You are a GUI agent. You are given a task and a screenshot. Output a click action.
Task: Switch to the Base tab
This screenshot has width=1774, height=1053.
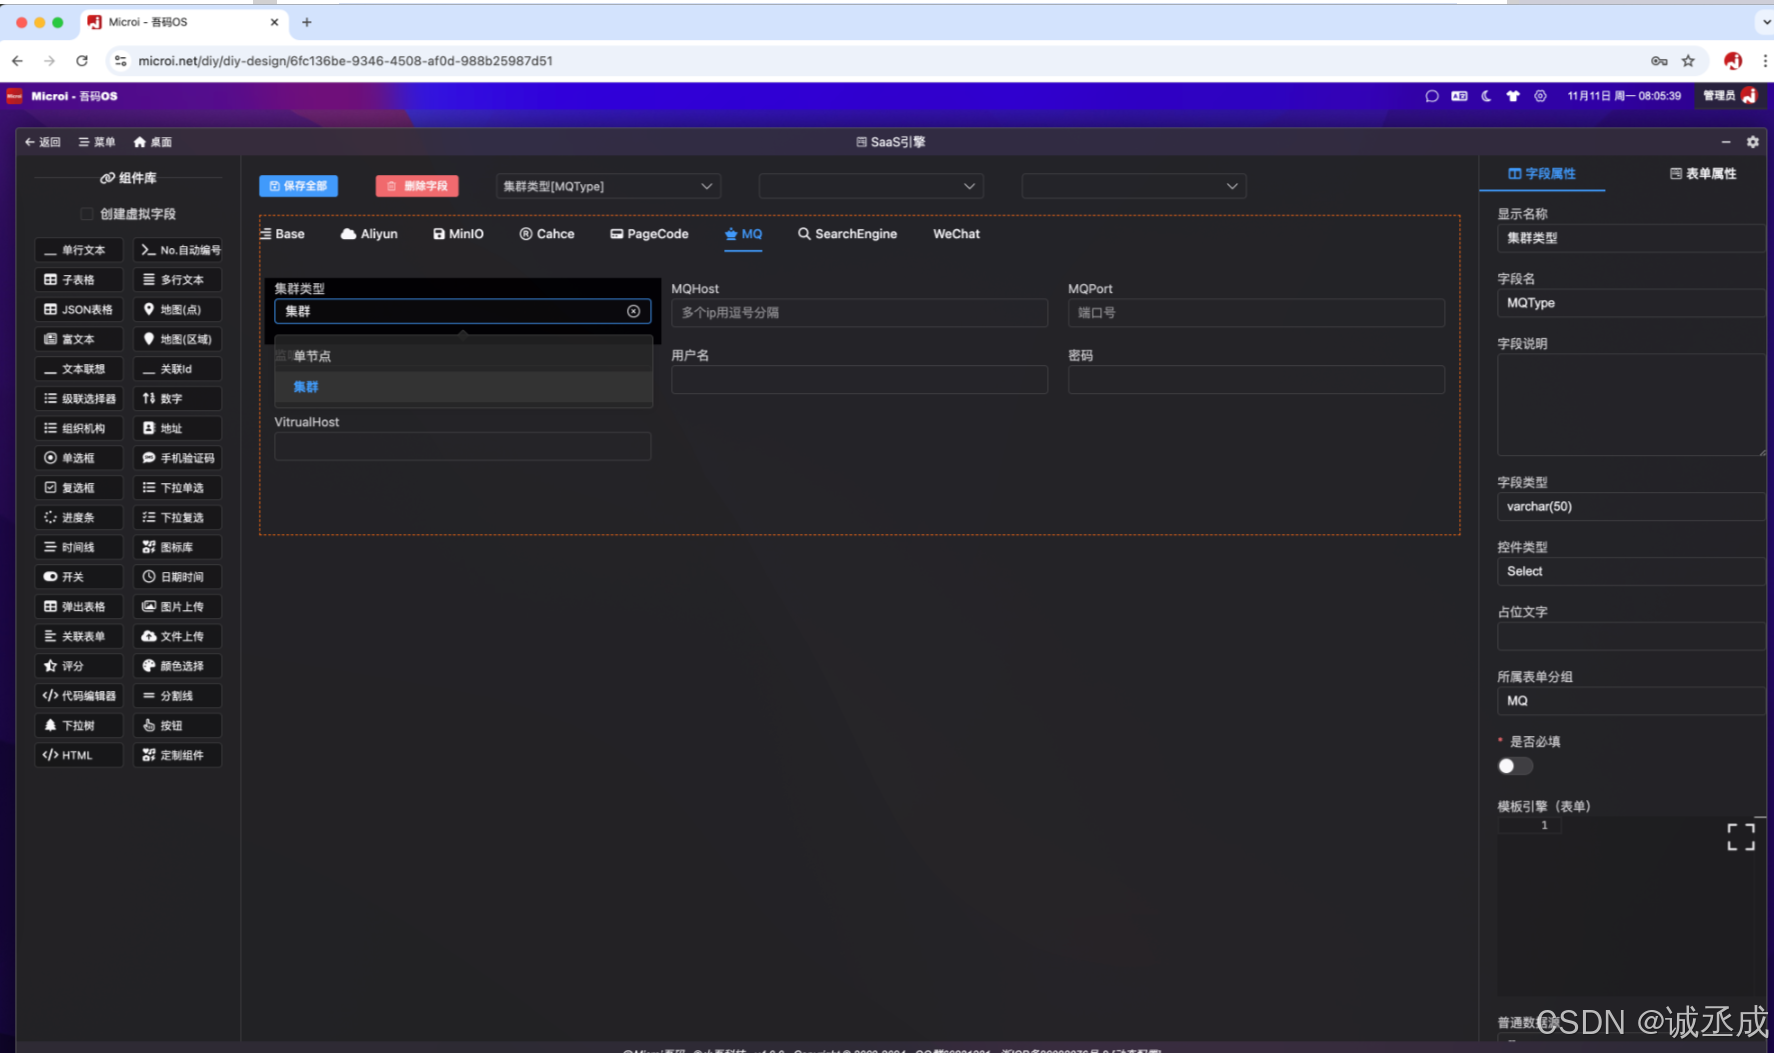coord(283,234)
